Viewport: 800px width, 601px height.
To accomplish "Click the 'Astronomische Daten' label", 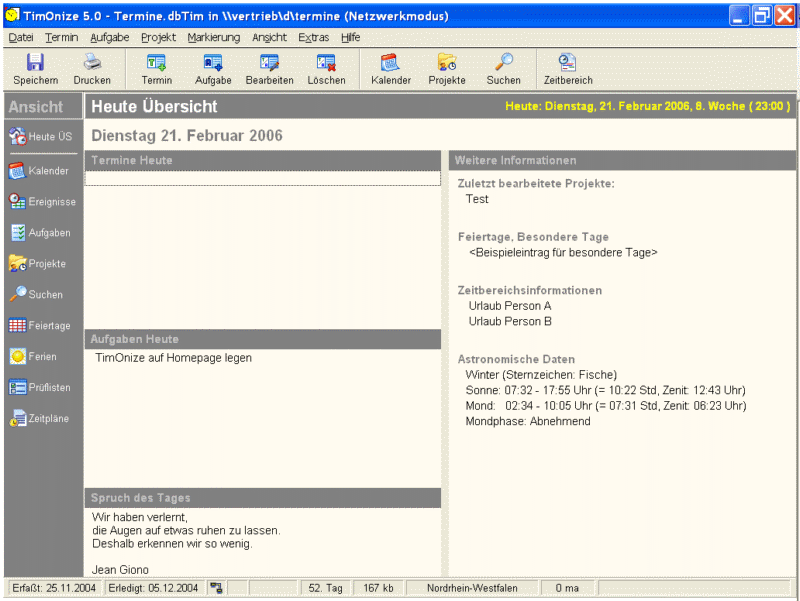I will (516, 359).
